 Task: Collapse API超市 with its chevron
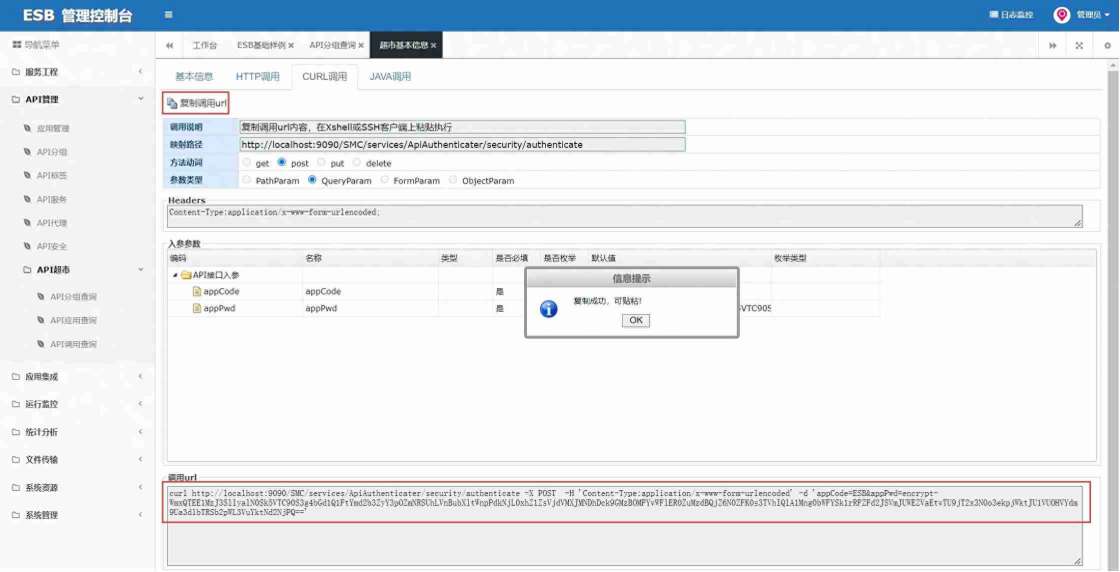pyautogui.click(x=141, y=269)
